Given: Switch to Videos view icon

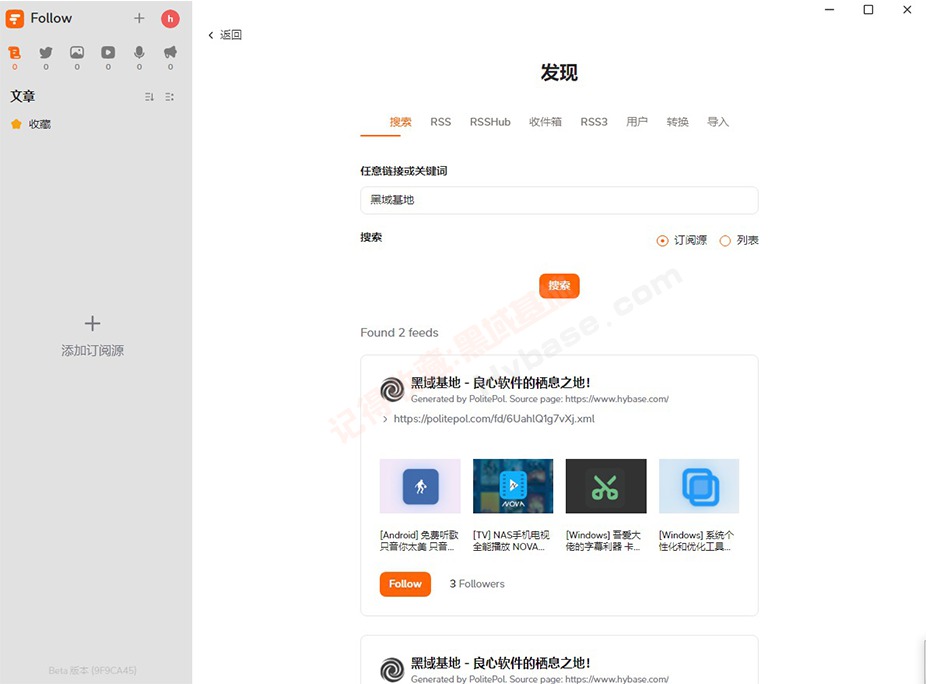Looking at the screenshot, I should tap(108, 53).
